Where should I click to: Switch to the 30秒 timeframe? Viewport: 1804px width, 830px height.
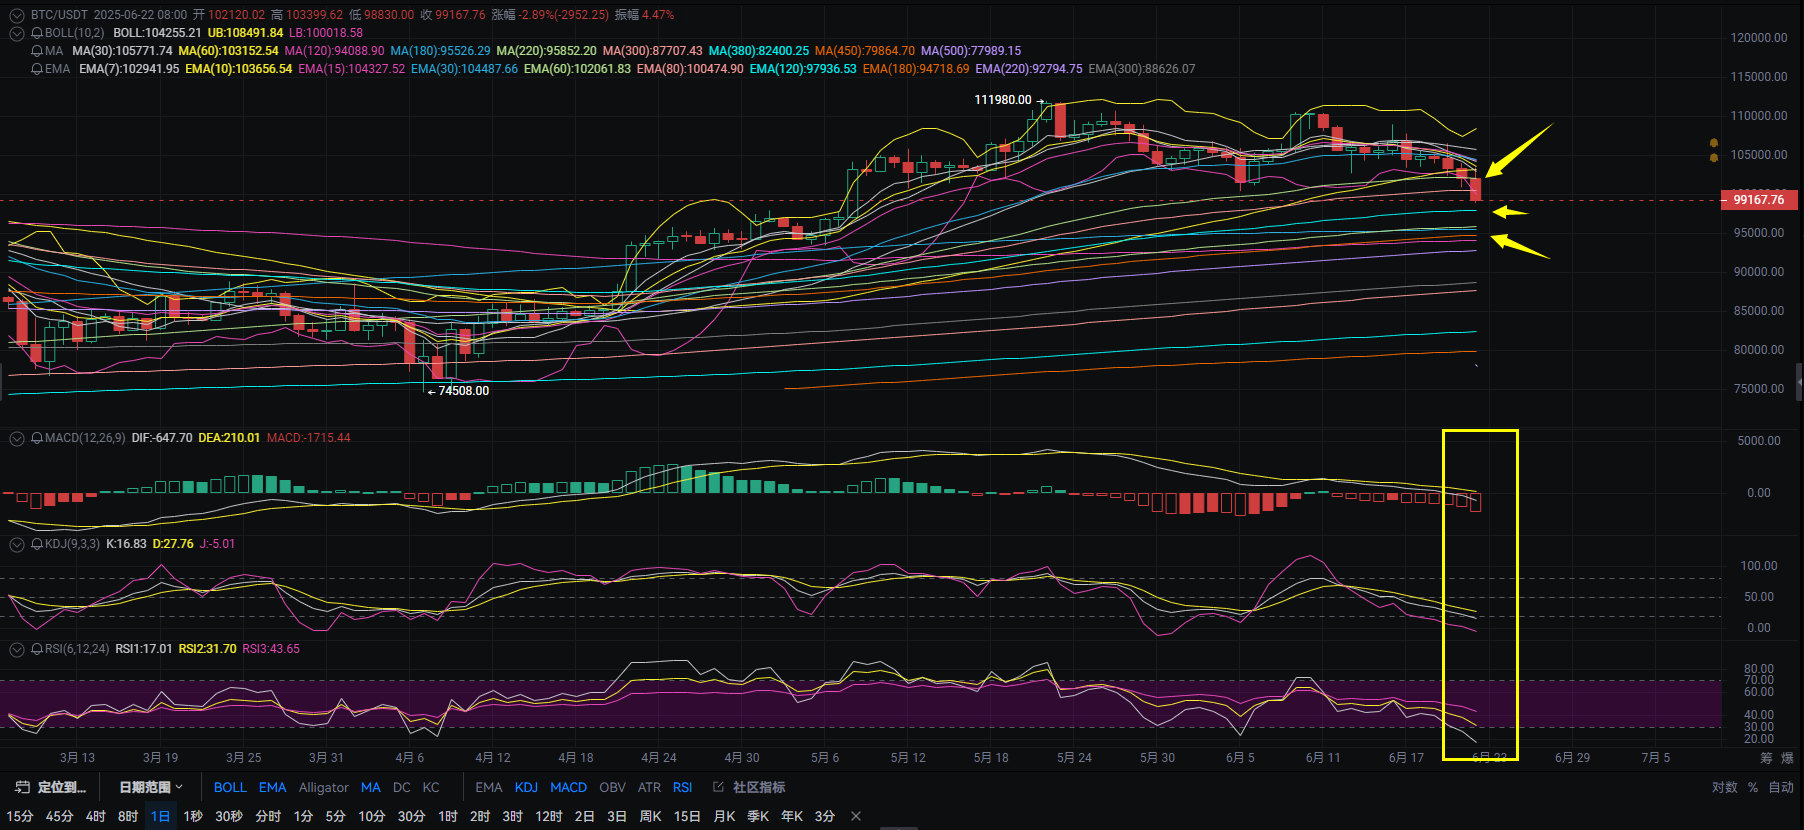pos(229,816)
